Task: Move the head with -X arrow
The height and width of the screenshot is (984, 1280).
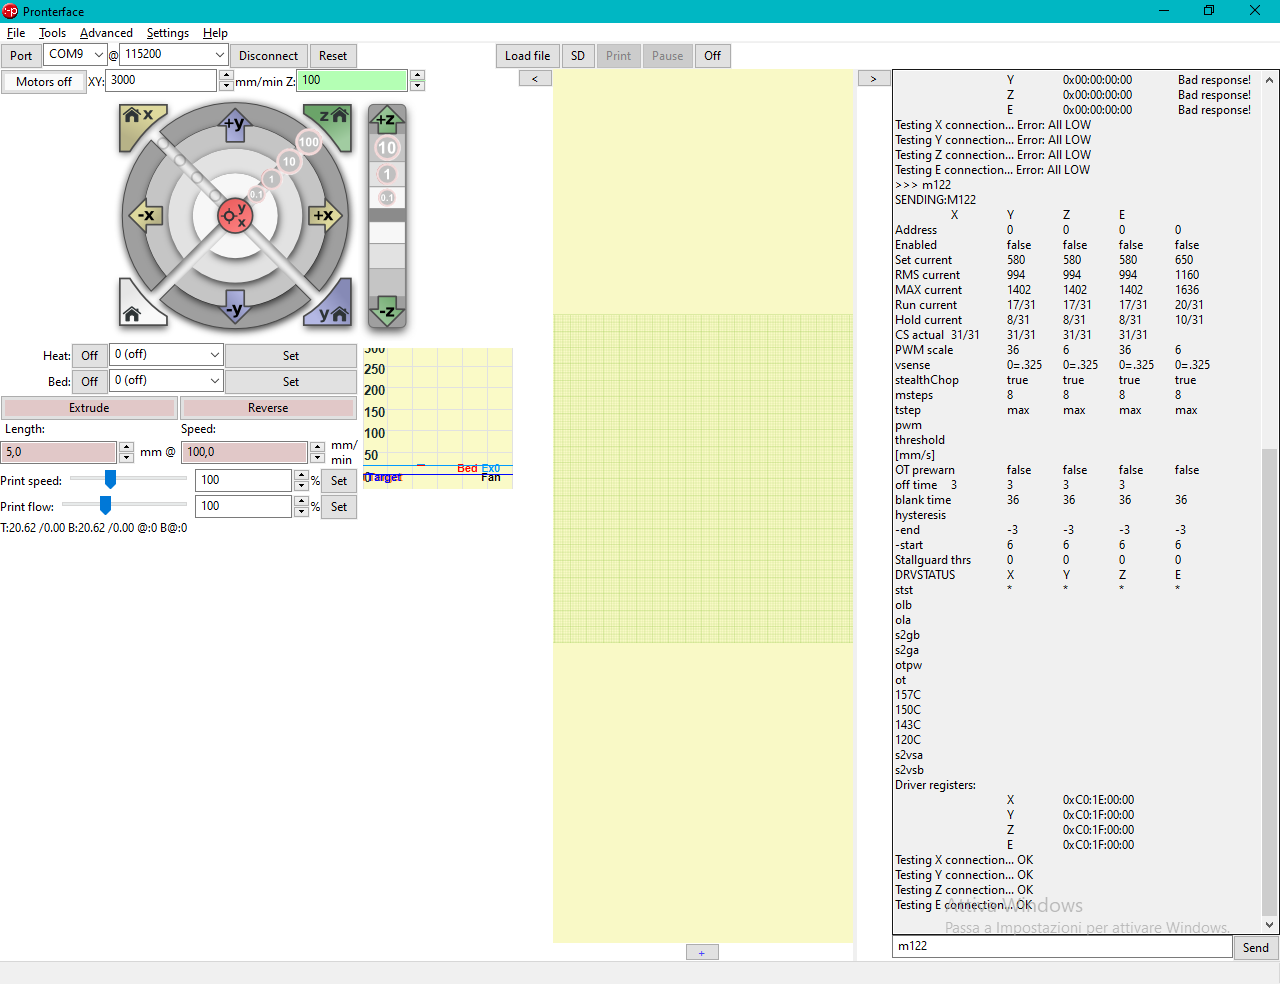Action: click(x=145, y=215)
